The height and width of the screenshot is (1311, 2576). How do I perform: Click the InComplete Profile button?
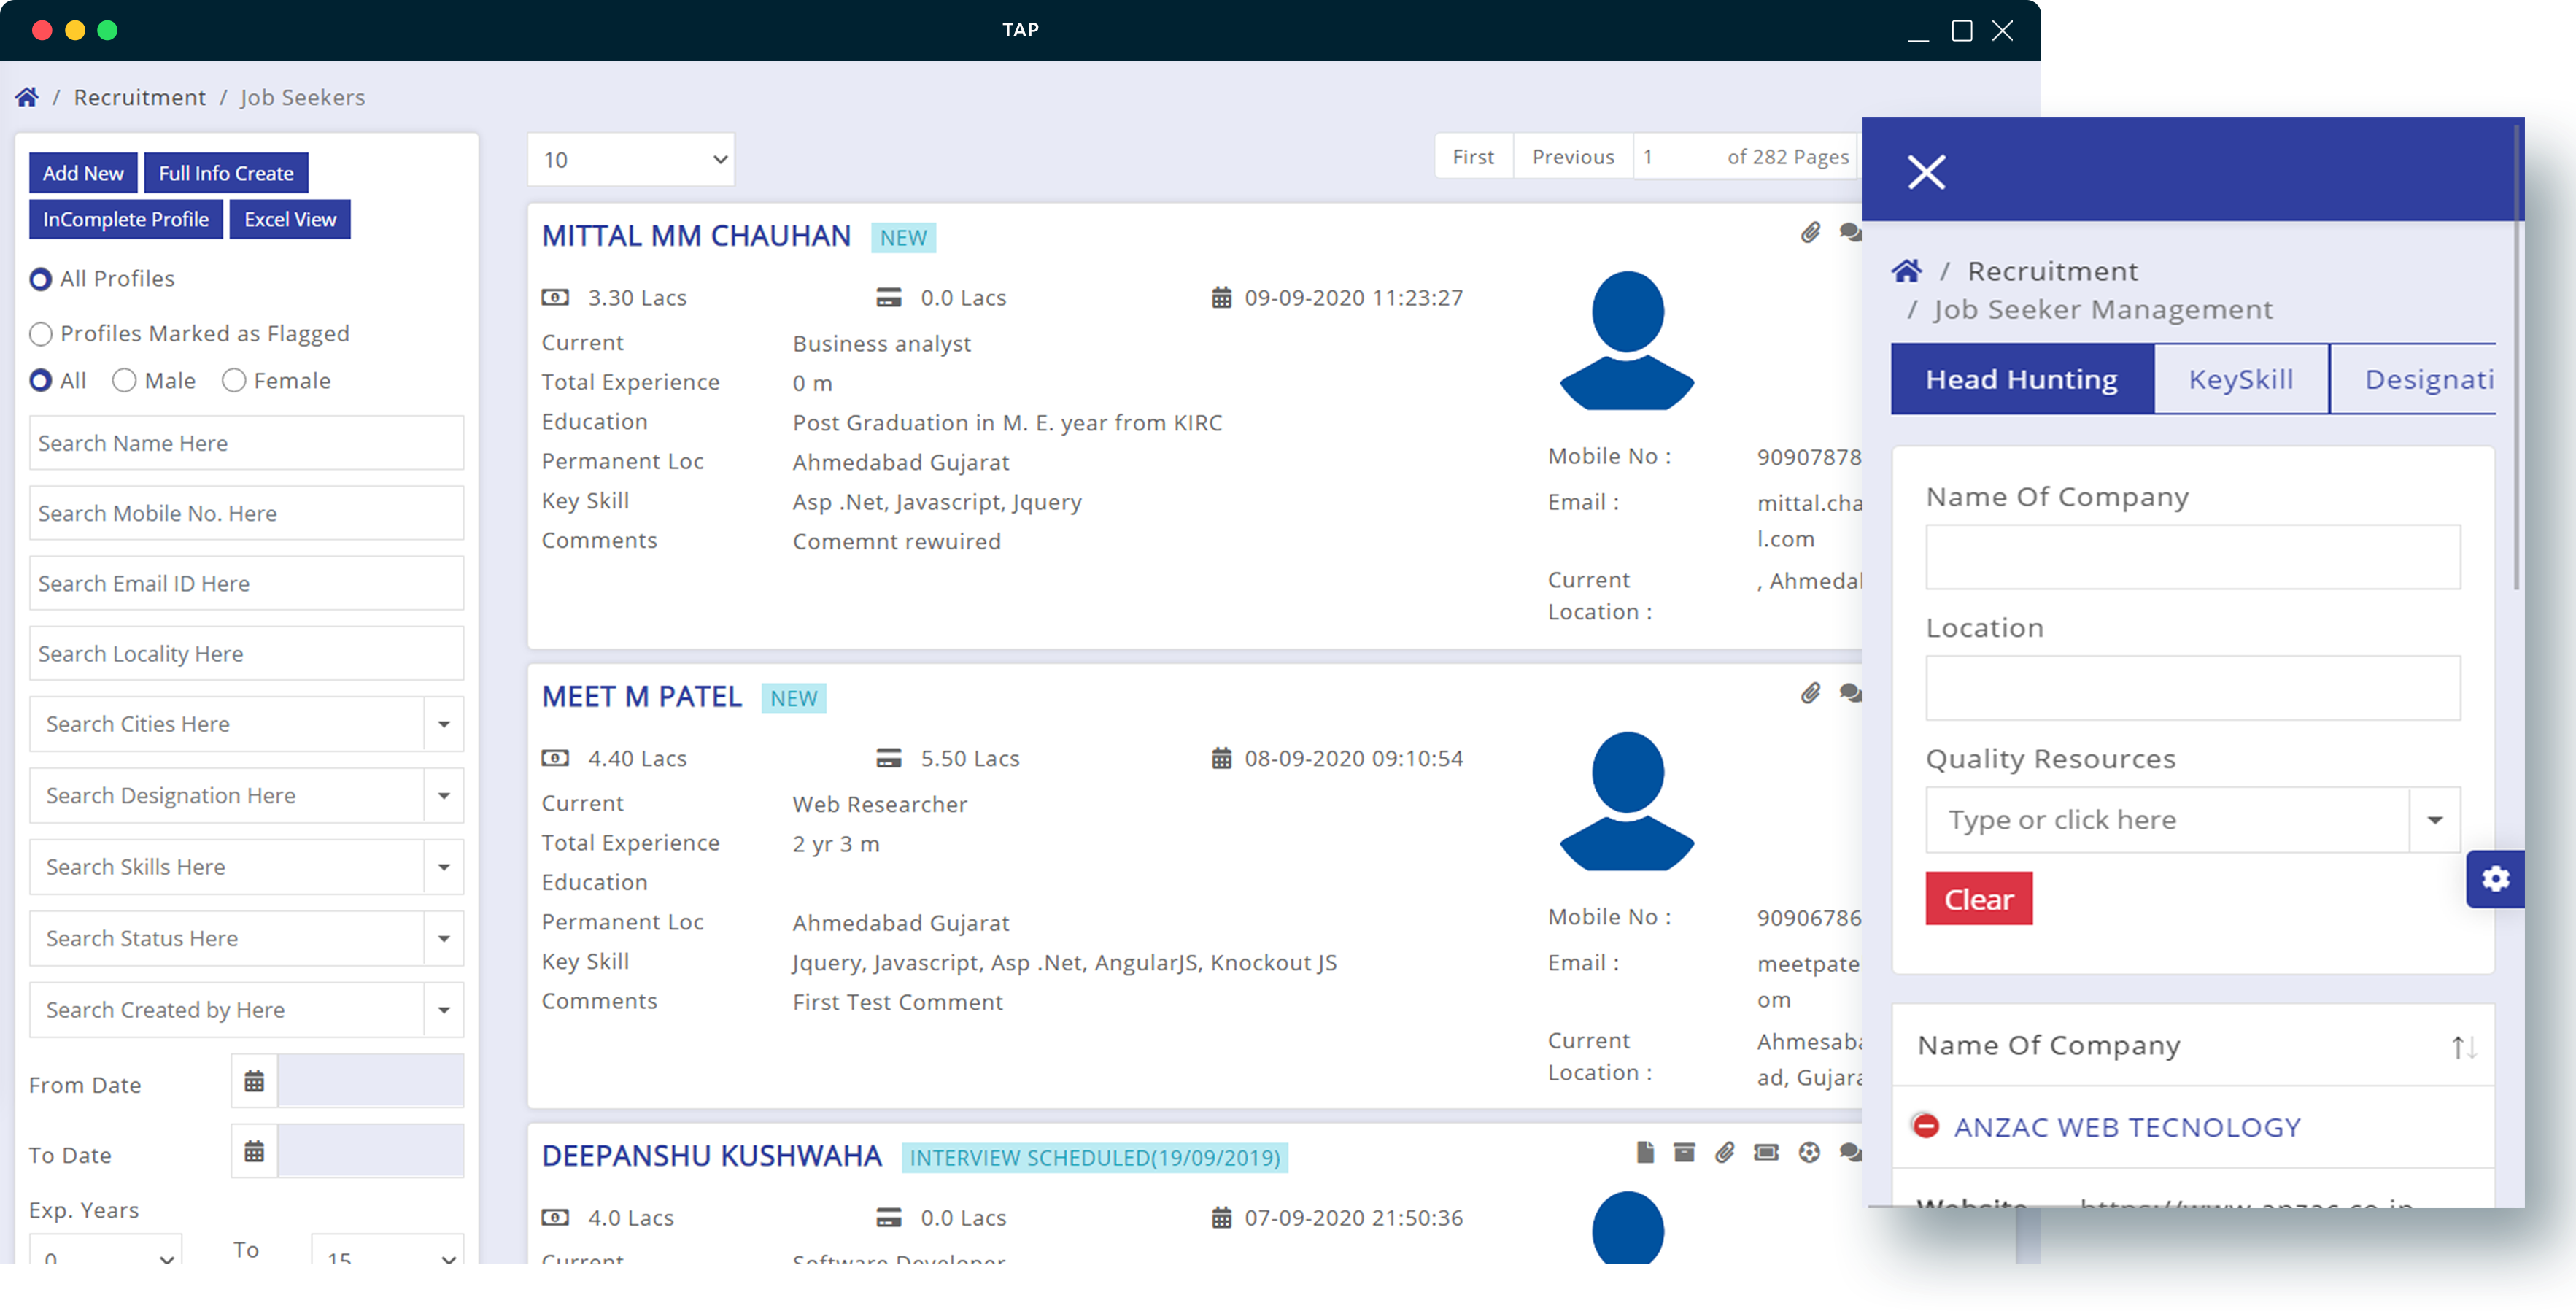coord(125,219)
